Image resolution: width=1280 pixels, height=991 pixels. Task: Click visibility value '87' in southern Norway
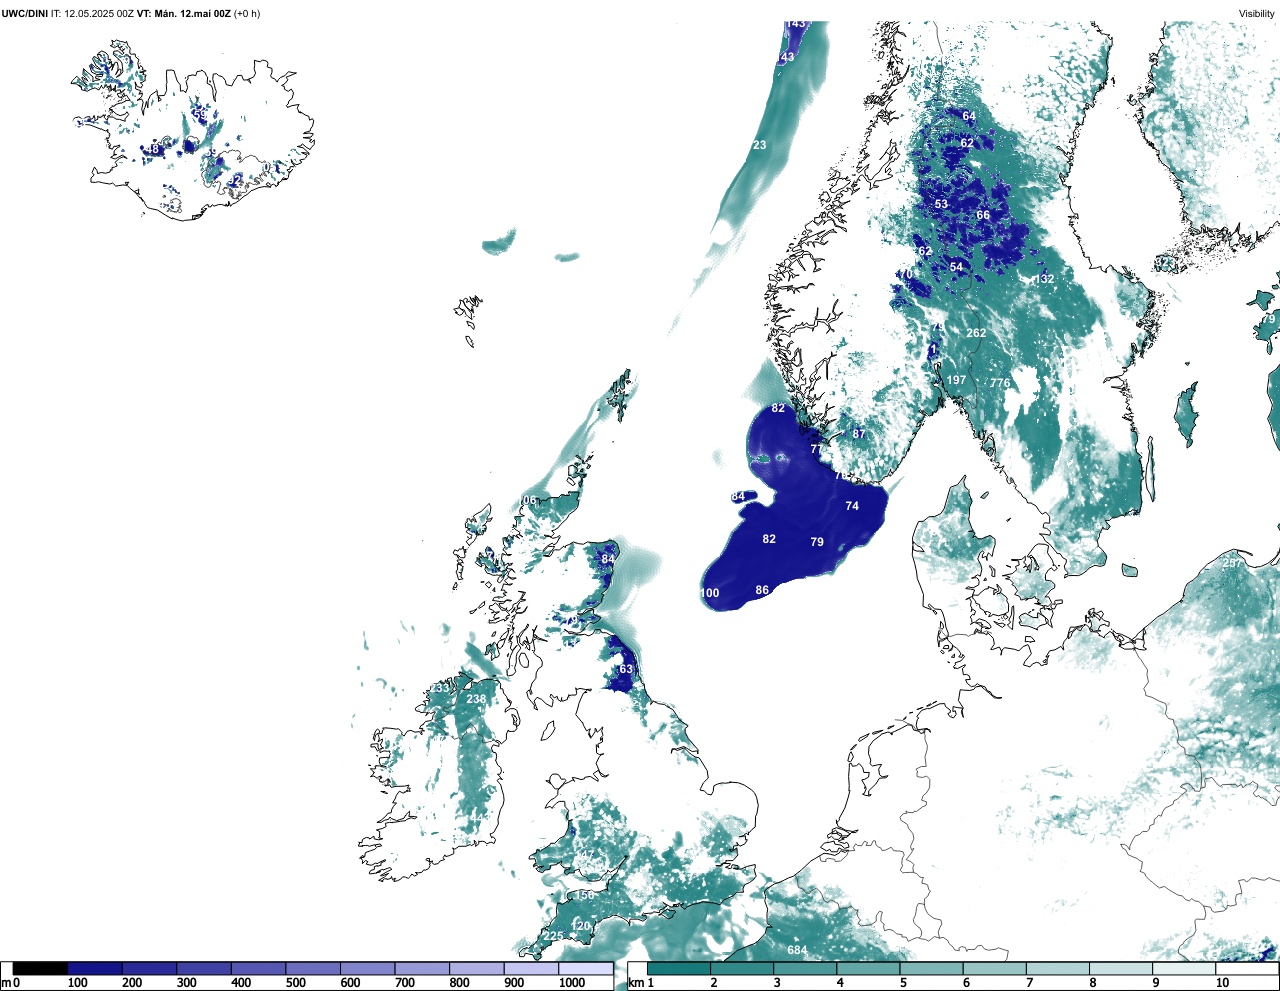coord(859,434)
